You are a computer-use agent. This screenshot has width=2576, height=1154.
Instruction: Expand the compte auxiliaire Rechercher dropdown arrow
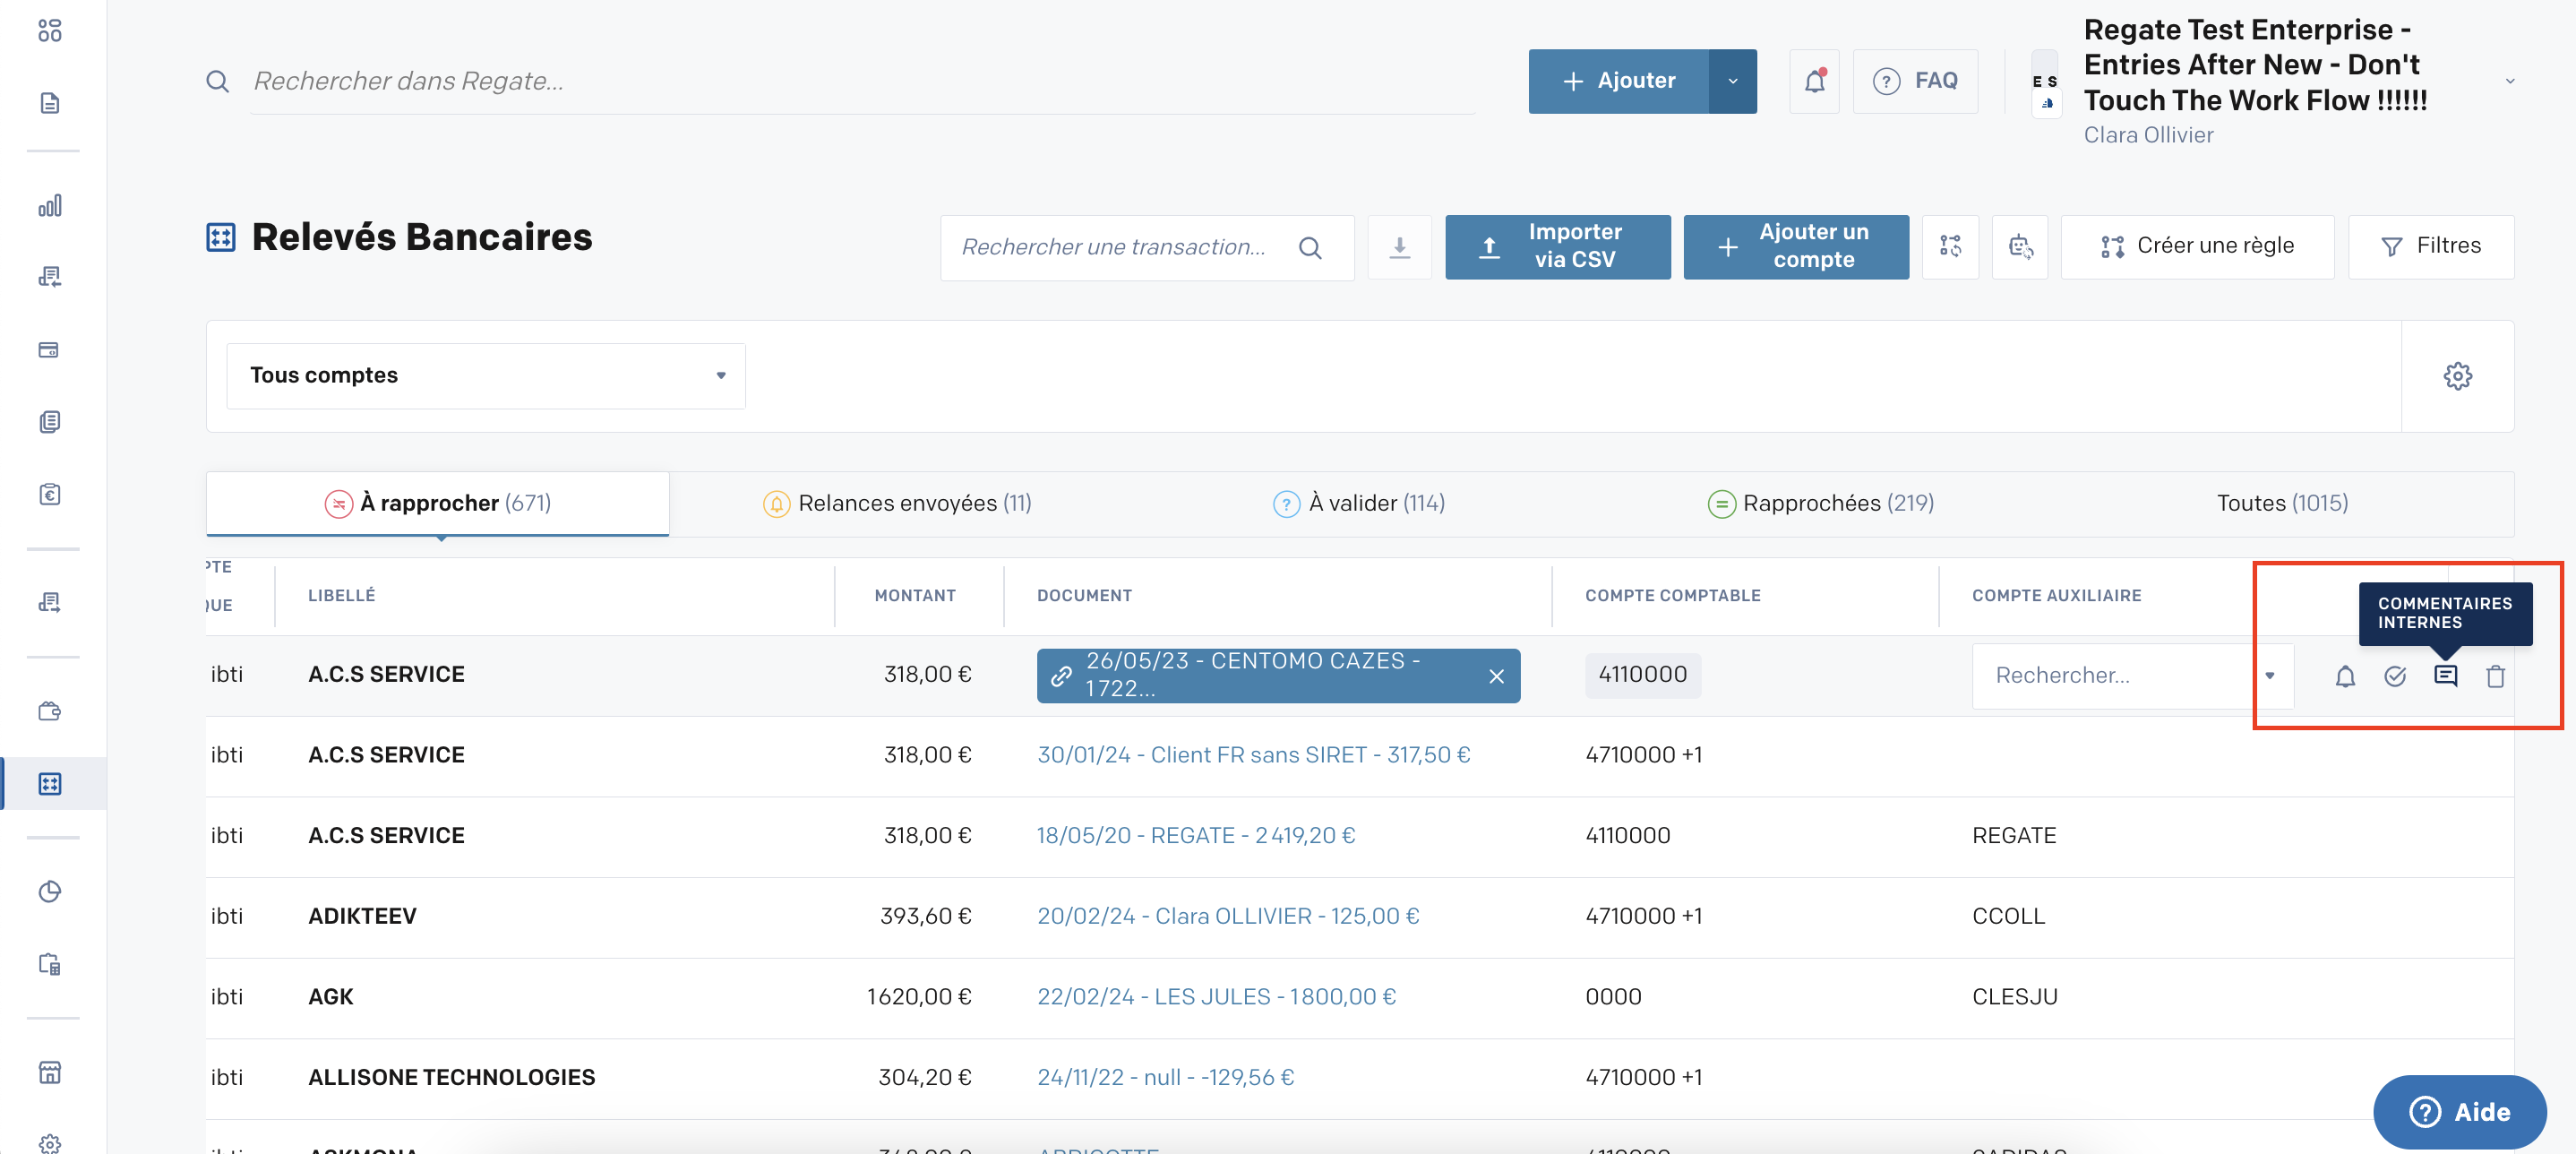(2269, 676)
